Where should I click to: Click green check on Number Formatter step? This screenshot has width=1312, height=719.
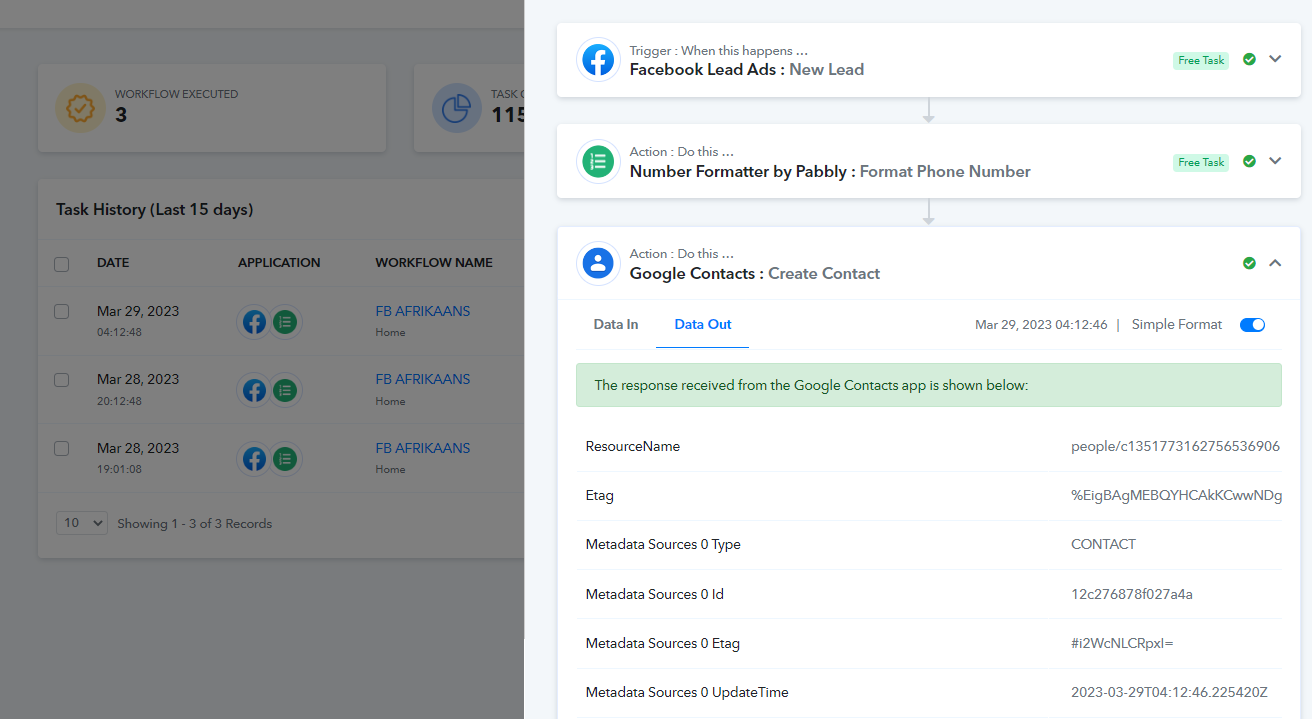pos(1249,161)
